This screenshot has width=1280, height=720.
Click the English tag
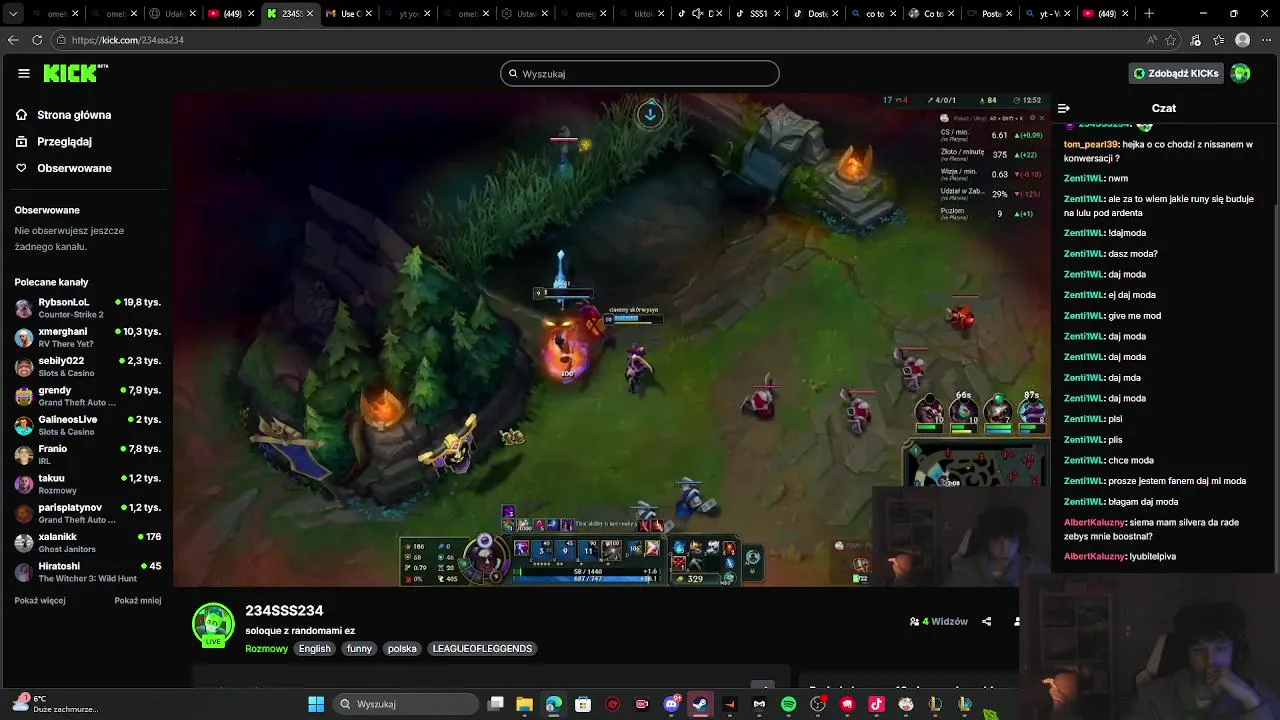(x=314, y=649)
